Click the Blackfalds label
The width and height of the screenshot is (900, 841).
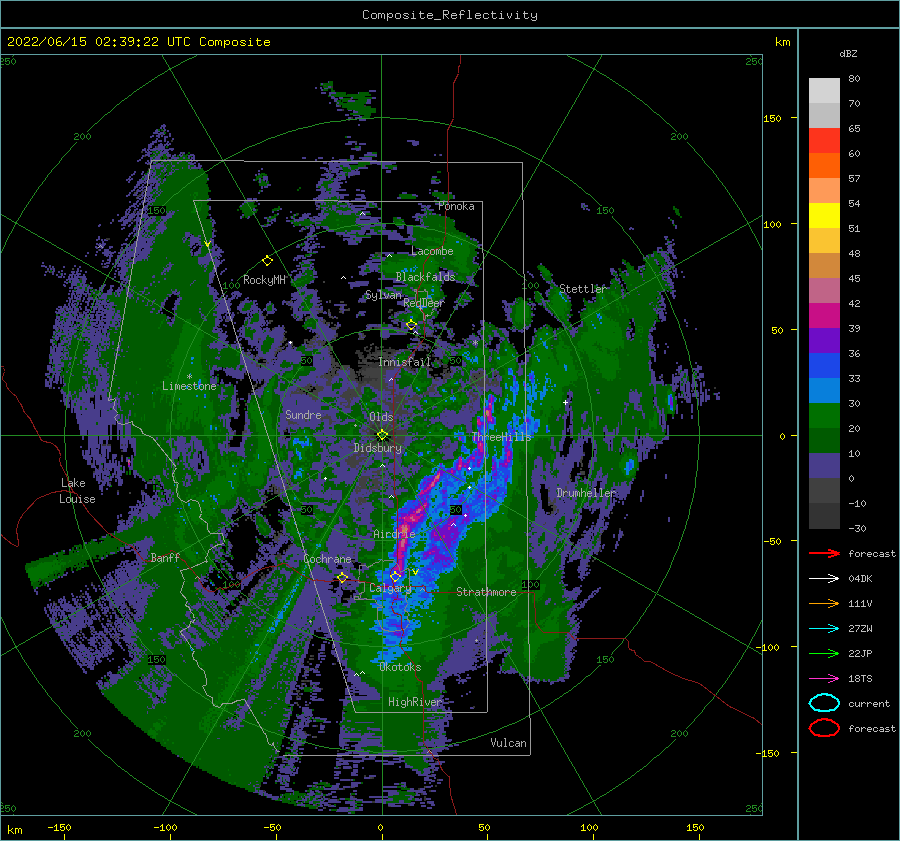(x=425, y=277)
